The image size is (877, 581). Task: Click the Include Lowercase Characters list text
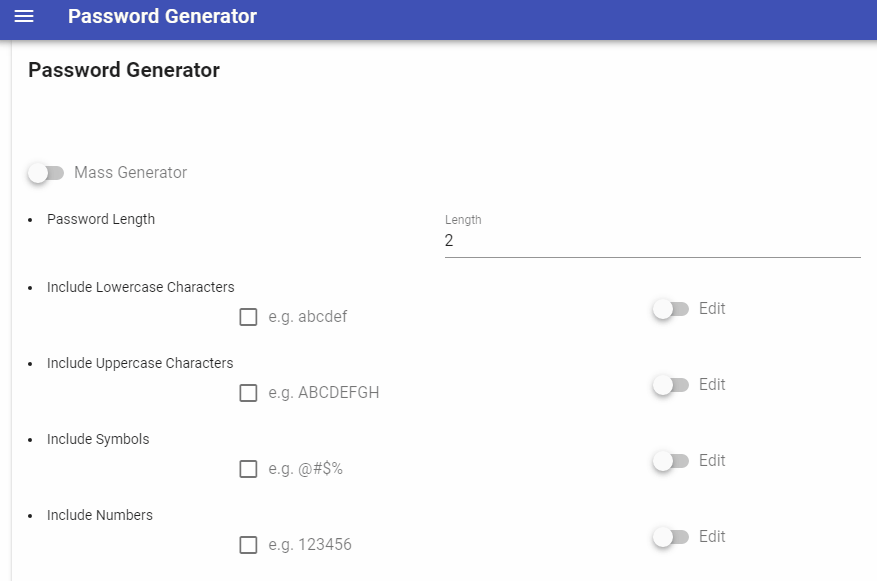[x=140, y=287]
